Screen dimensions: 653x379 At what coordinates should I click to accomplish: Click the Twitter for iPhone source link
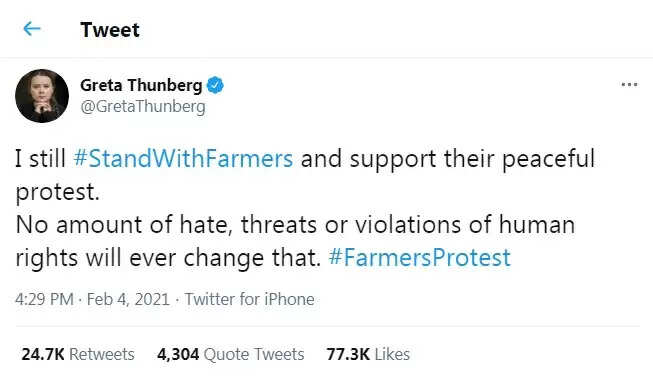(x=249, y=299)
